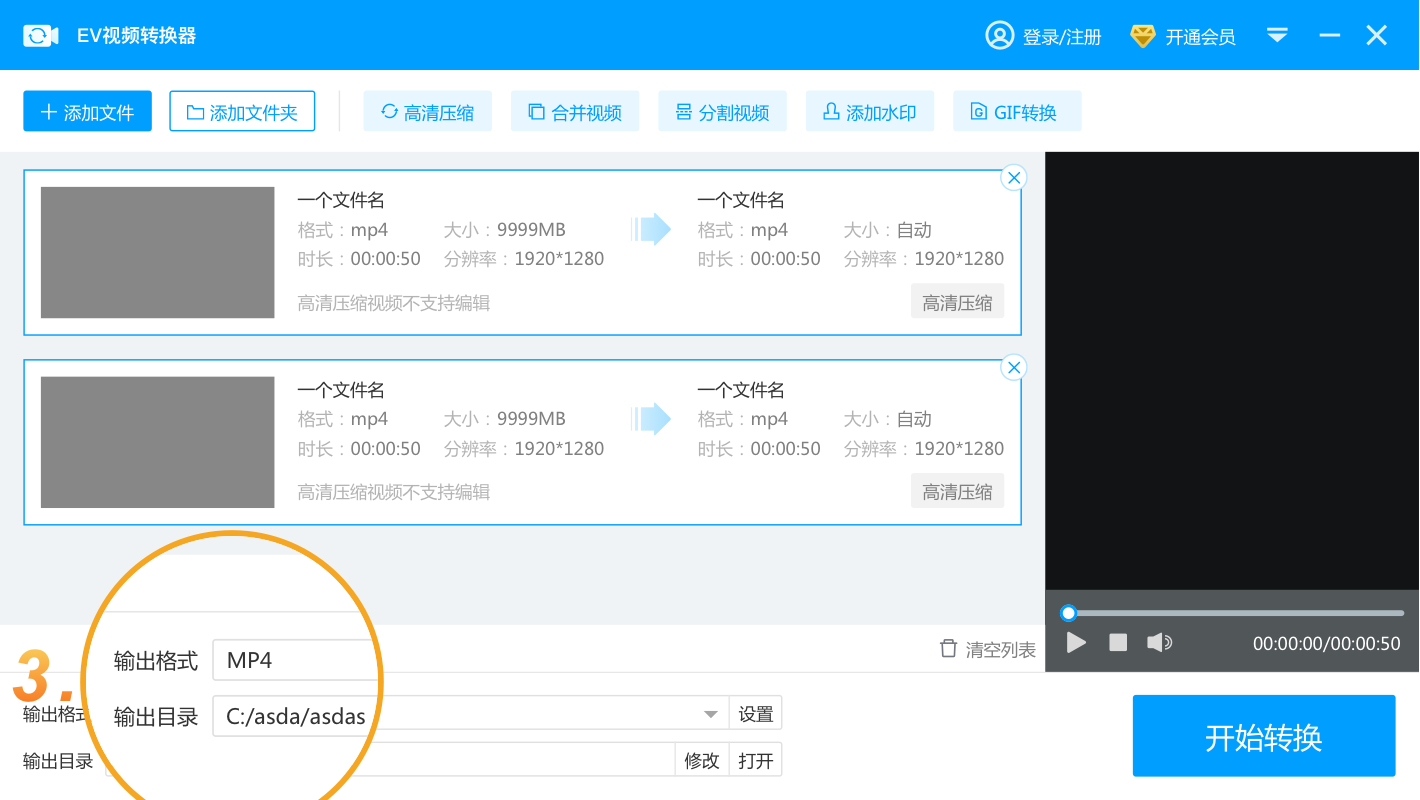Open the 开通会员 membership page
Viewport: 1420px width, 800px height.
coord(1183,36)
